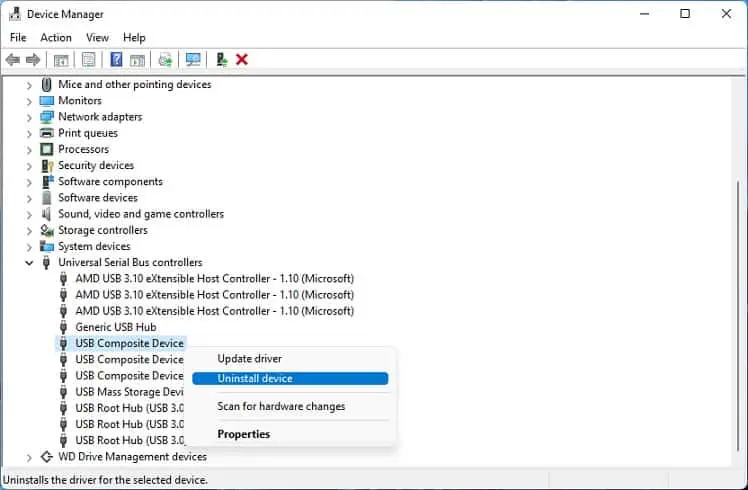Click the Mice and other pointing devices icon

(x=46, y=84)
